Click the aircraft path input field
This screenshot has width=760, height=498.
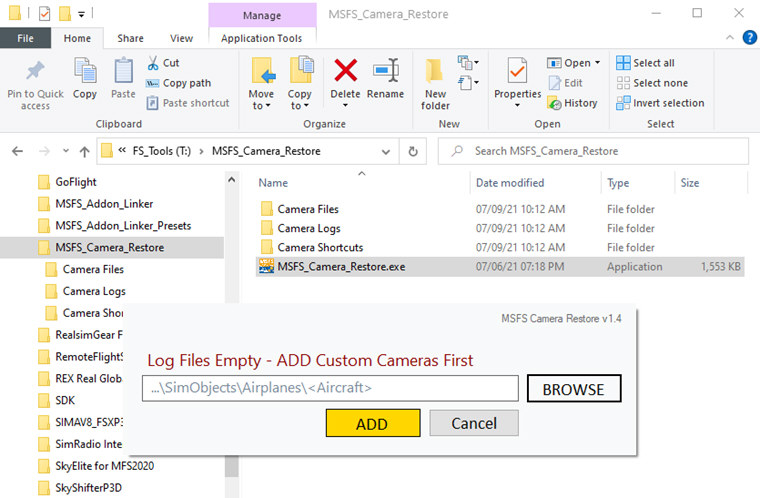click(329, 388)
